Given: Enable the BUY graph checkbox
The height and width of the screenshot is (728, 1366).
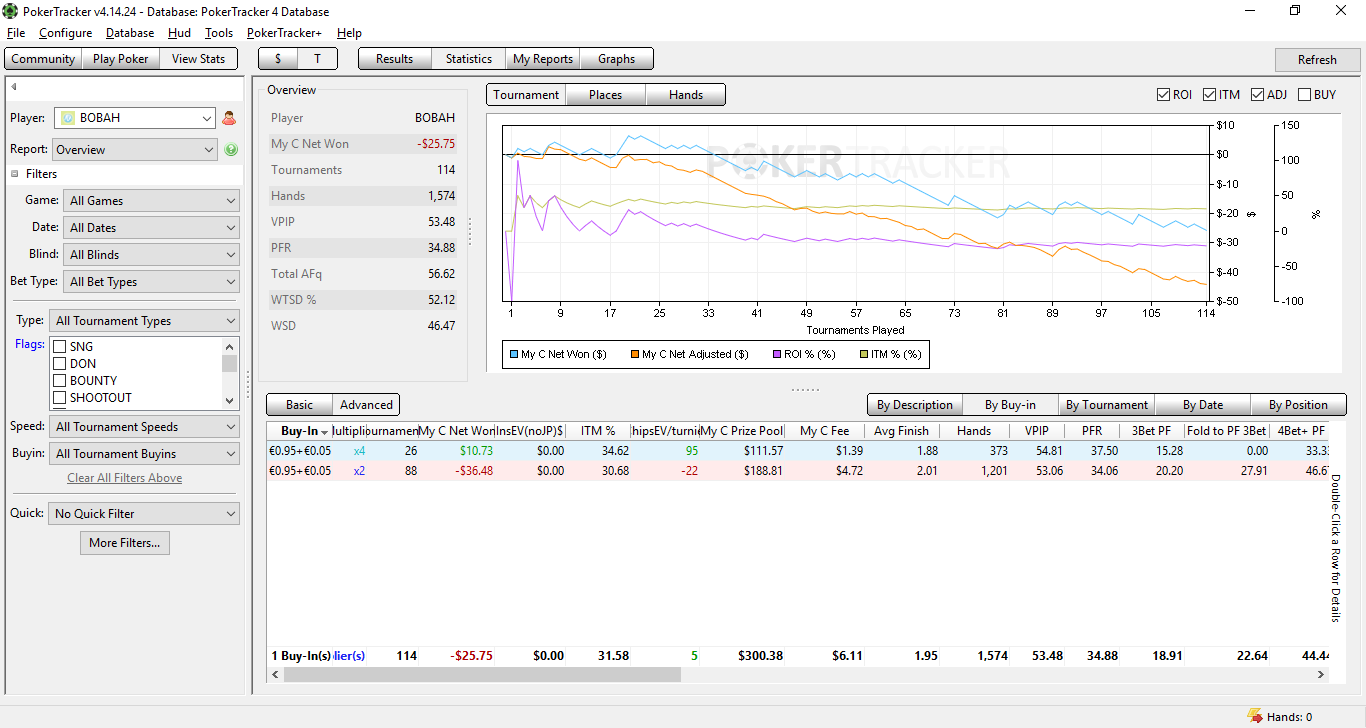Looking at the screenshot, I should 1304,95.
